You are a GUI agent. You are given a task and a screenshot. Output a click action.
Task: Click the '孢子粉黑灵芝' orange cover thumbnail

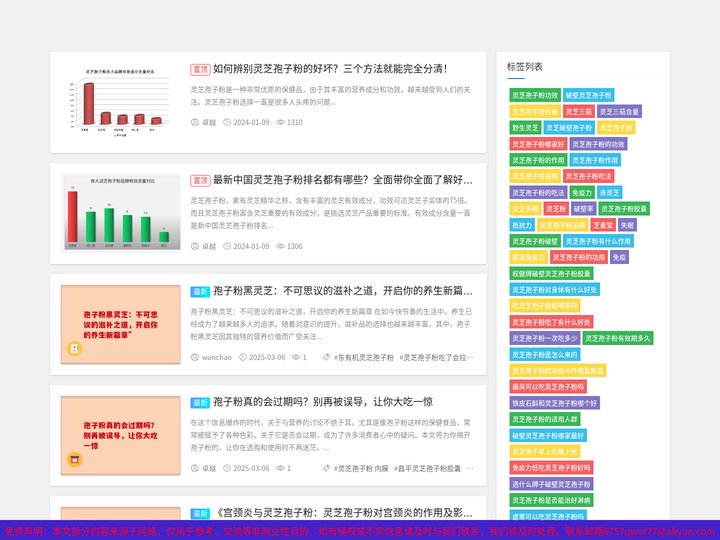pyautogui.click(x=120, y=325)
